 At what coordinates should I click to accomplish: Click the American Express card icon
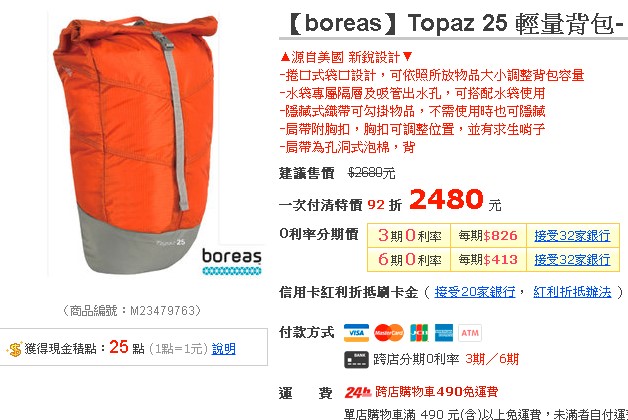point(444,333)
